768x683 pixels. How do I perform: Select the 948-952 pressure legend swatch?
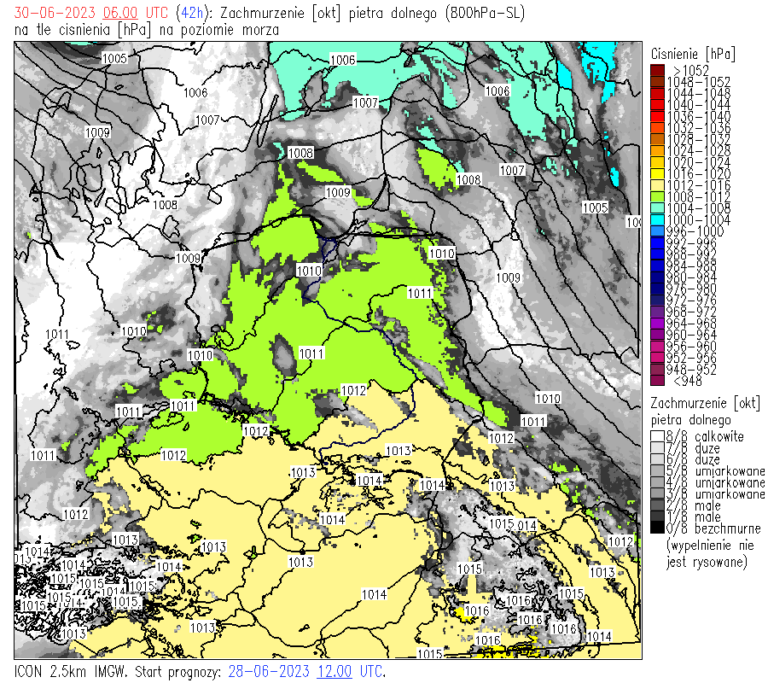pyautogui.click(x=657, y=369)
